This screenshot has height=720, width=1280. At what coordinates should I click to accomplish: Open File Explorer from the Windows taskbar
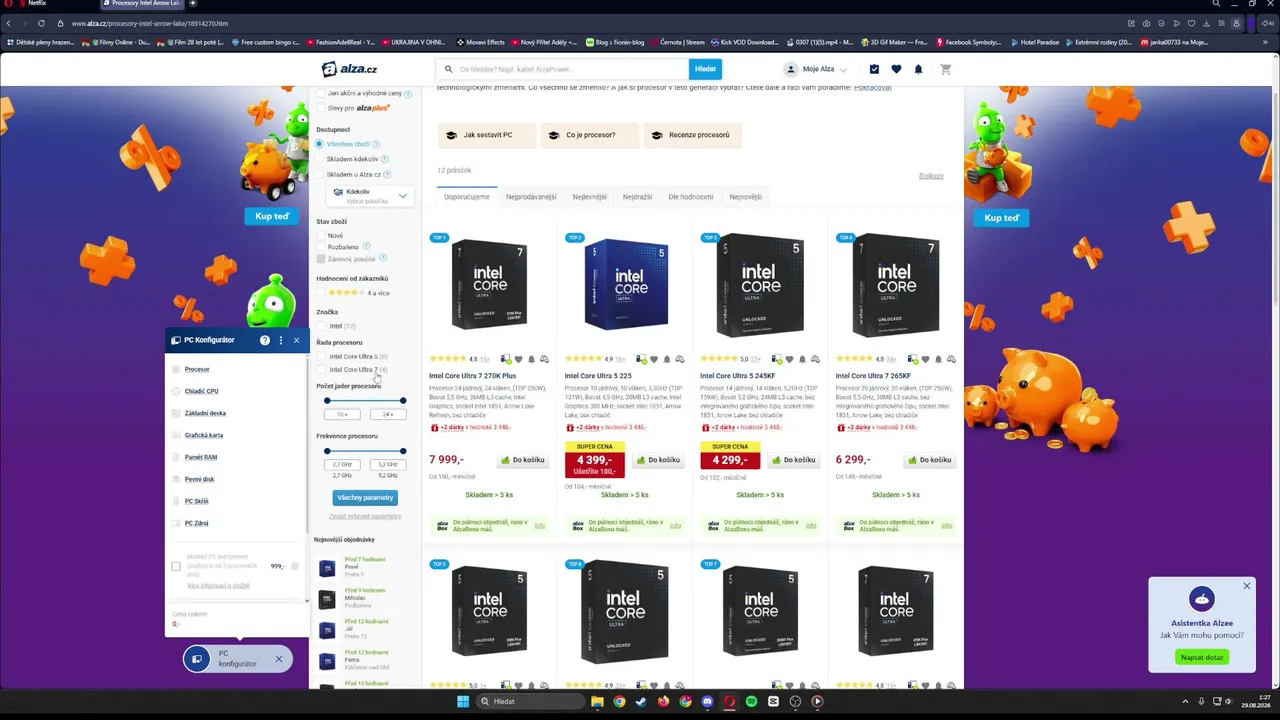[x=597, y=701]
